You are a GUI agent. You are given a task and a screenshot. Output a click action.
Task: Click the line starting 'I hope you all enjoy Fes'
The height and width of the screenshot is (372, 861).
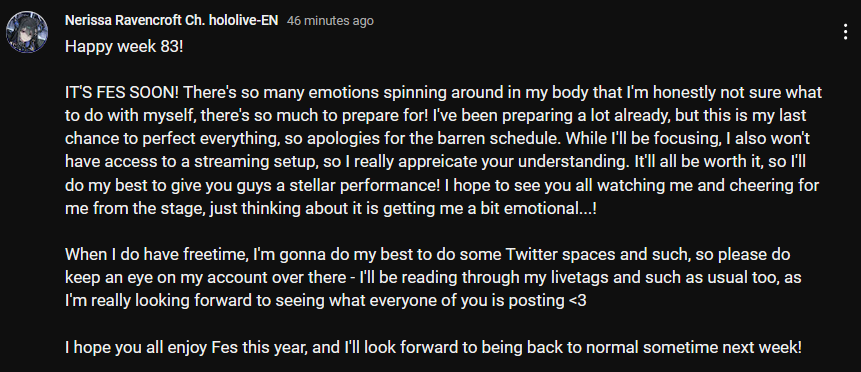(x=433, y=348)
